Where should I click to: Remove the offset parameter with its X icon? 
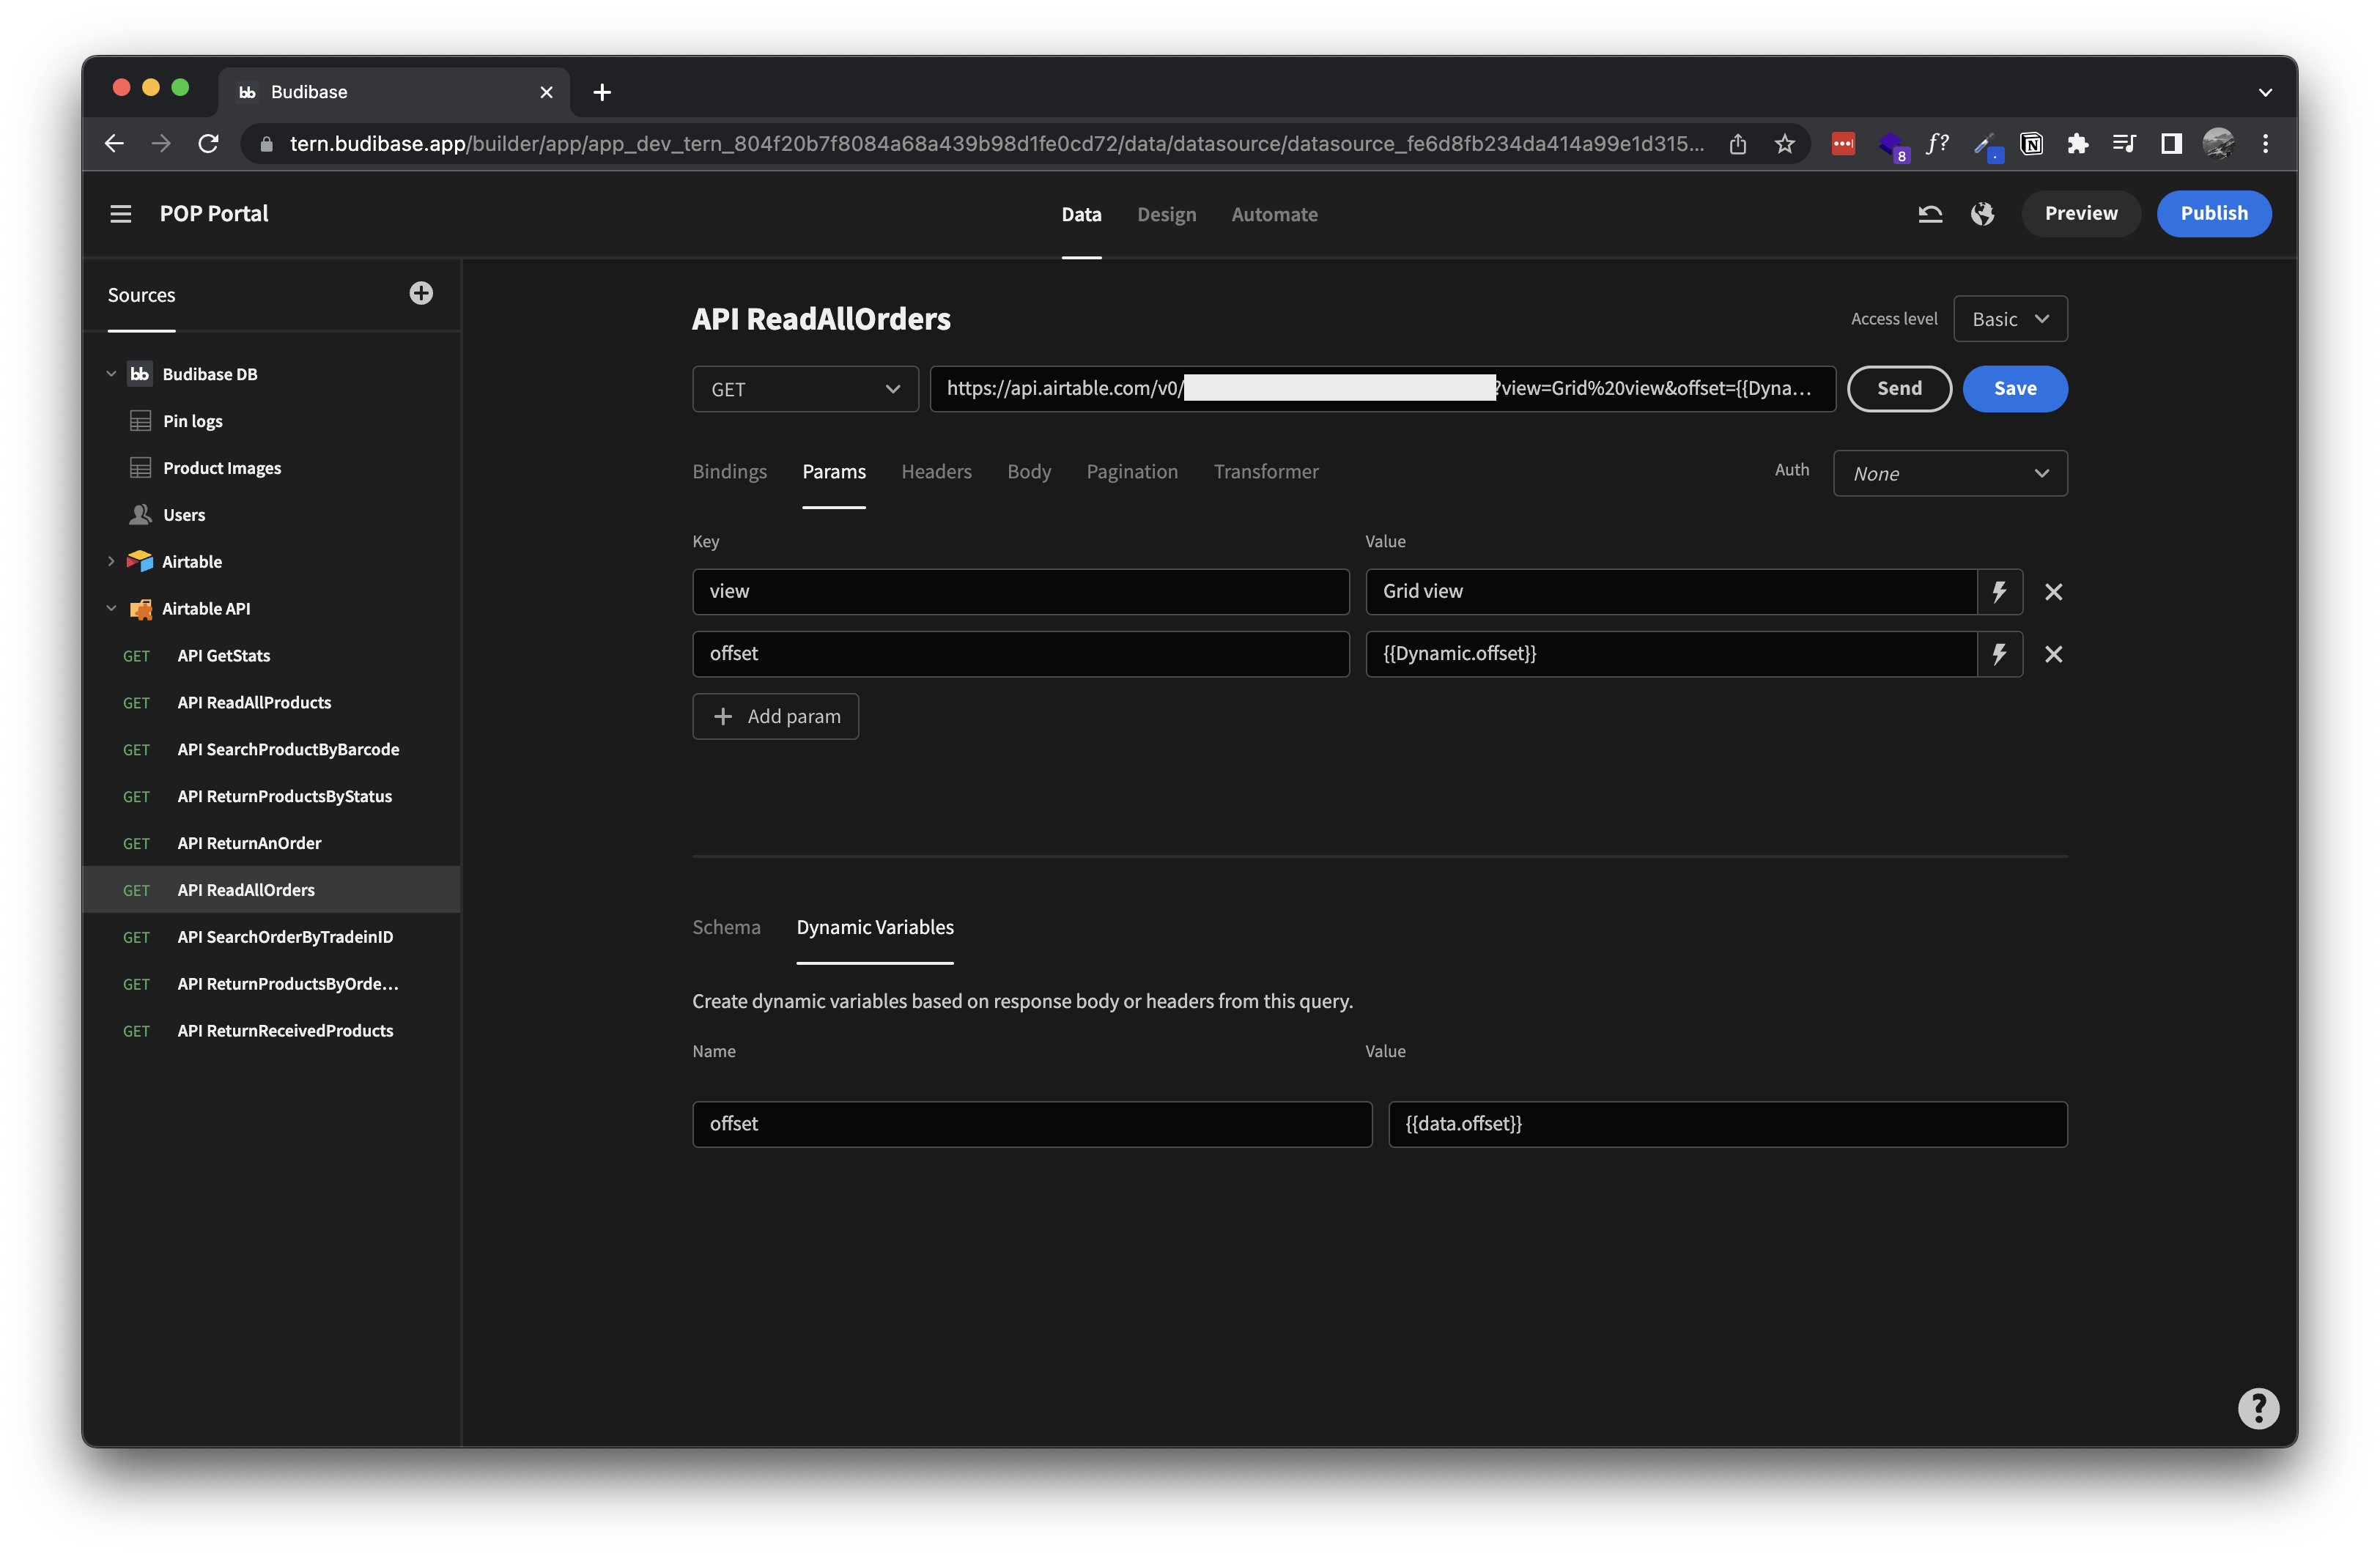[2055, 653]
